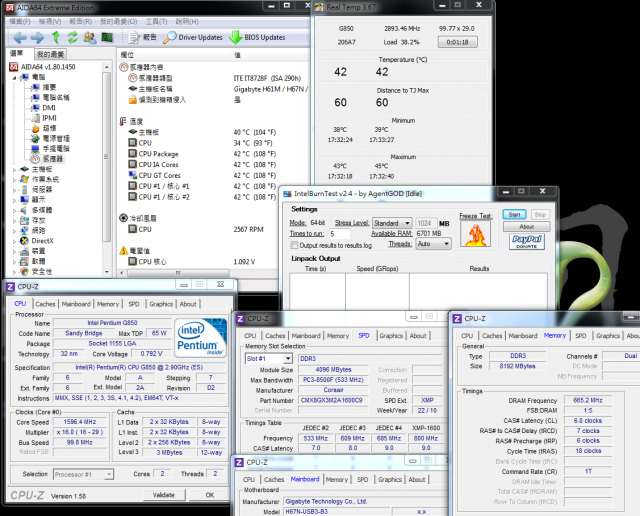The height and width of the screenshot is (516, 640).
Task: Switch to Caches tab in left CPU-Z window
Action: (45, 304)
